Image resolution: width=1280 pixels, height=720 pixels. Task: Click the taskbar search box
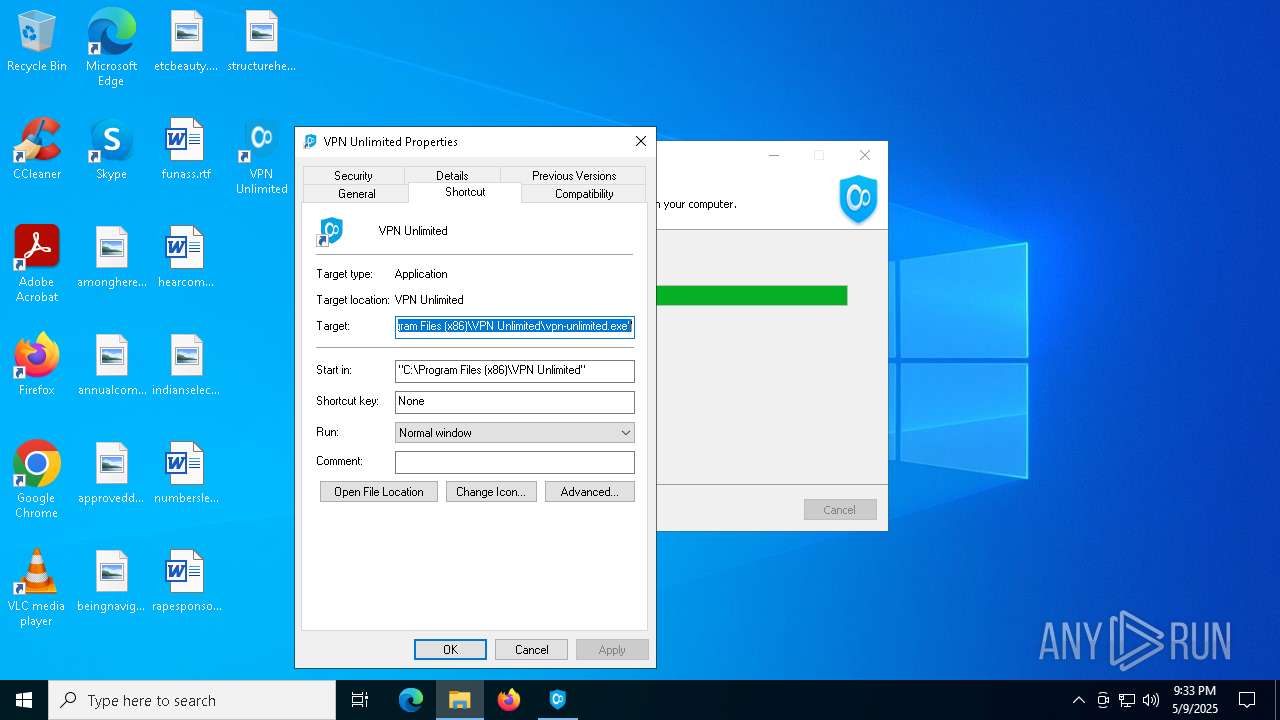(192, 700)
